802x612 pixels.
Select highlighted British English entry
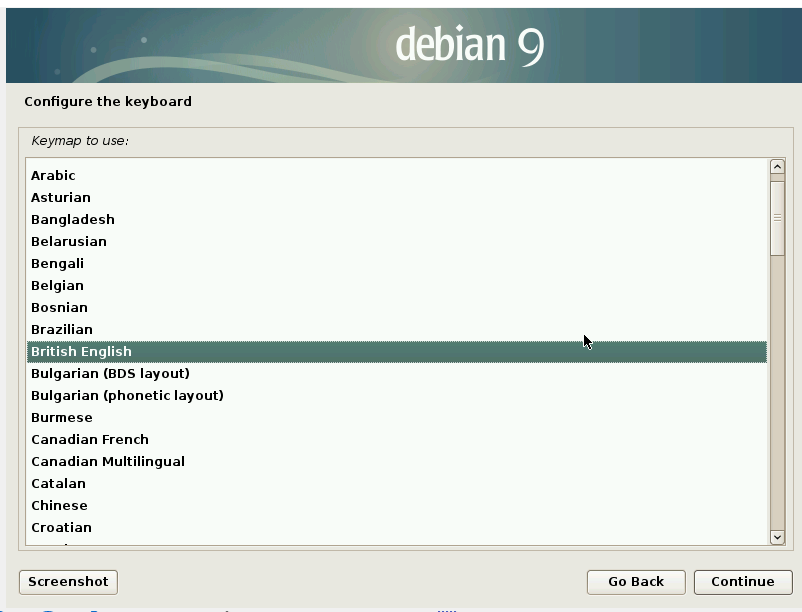[x=81, y=352]
